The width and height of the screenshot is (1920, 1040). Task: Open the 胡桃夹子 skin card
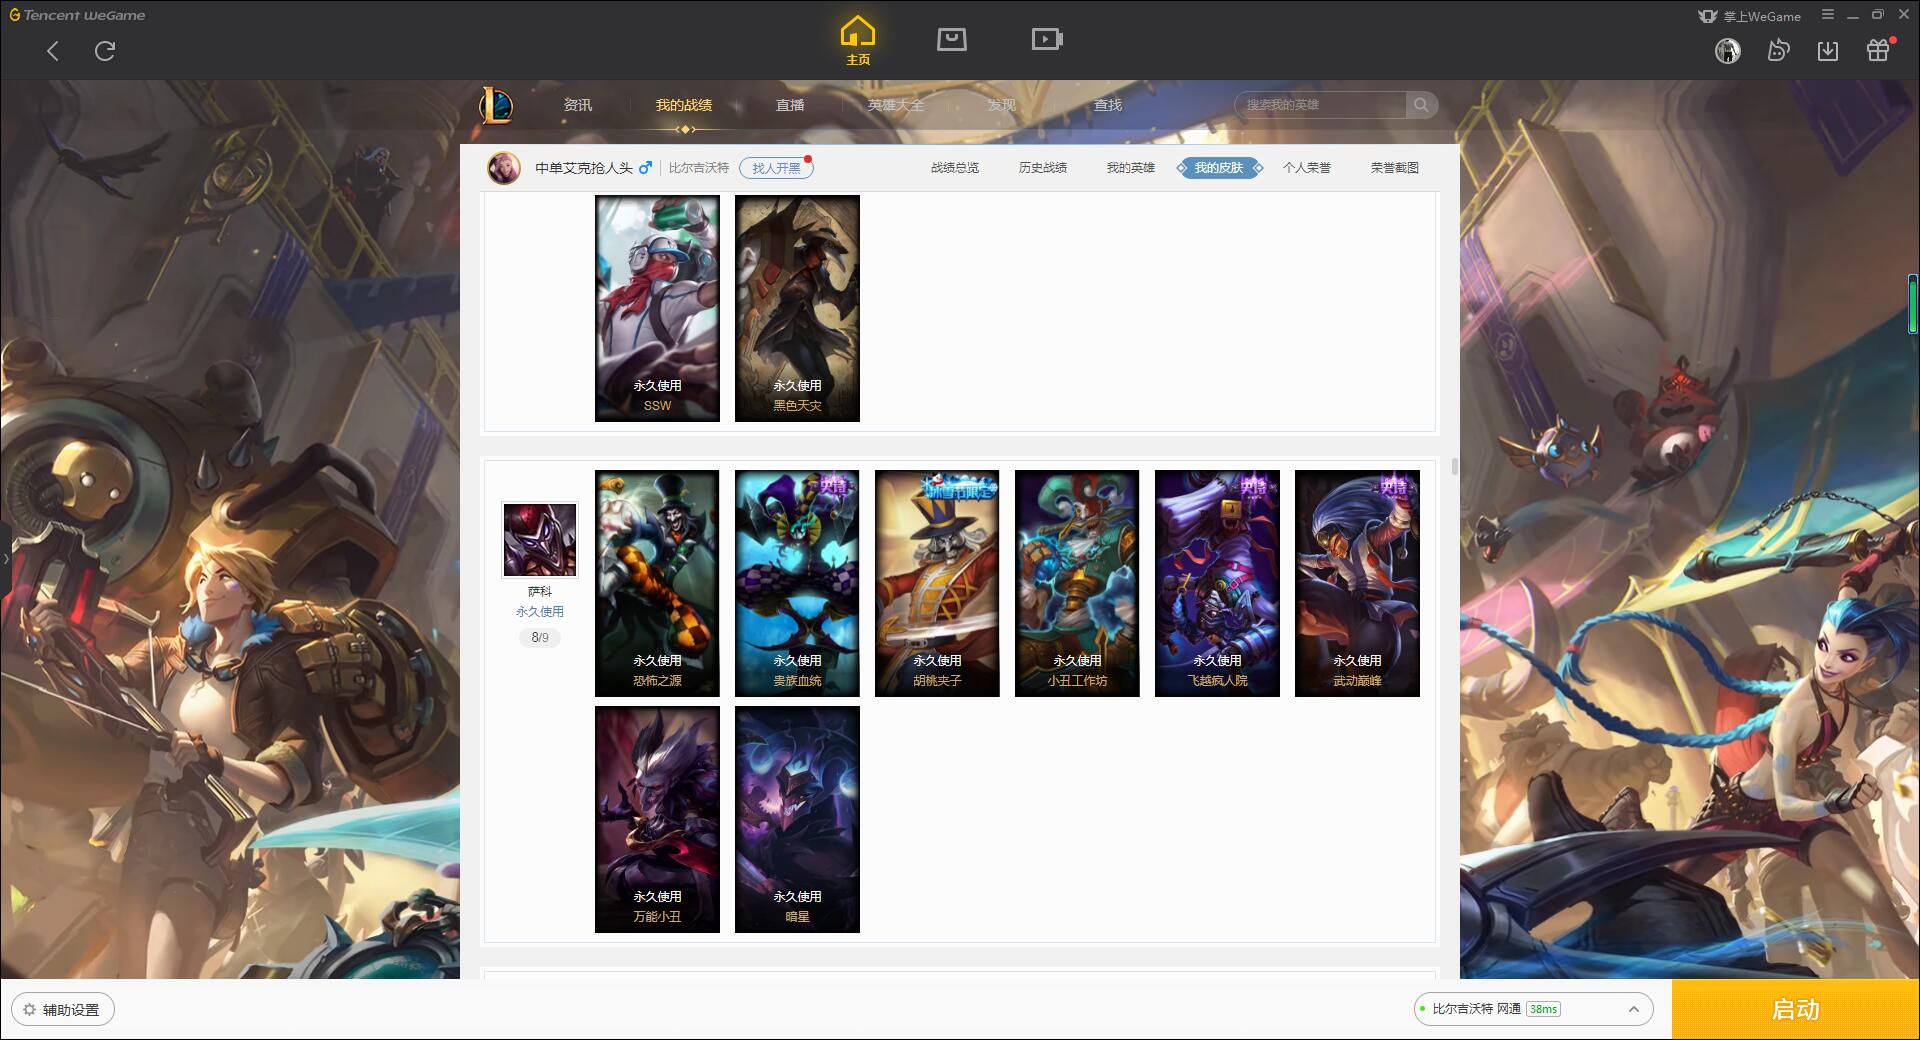pos(937,583)
